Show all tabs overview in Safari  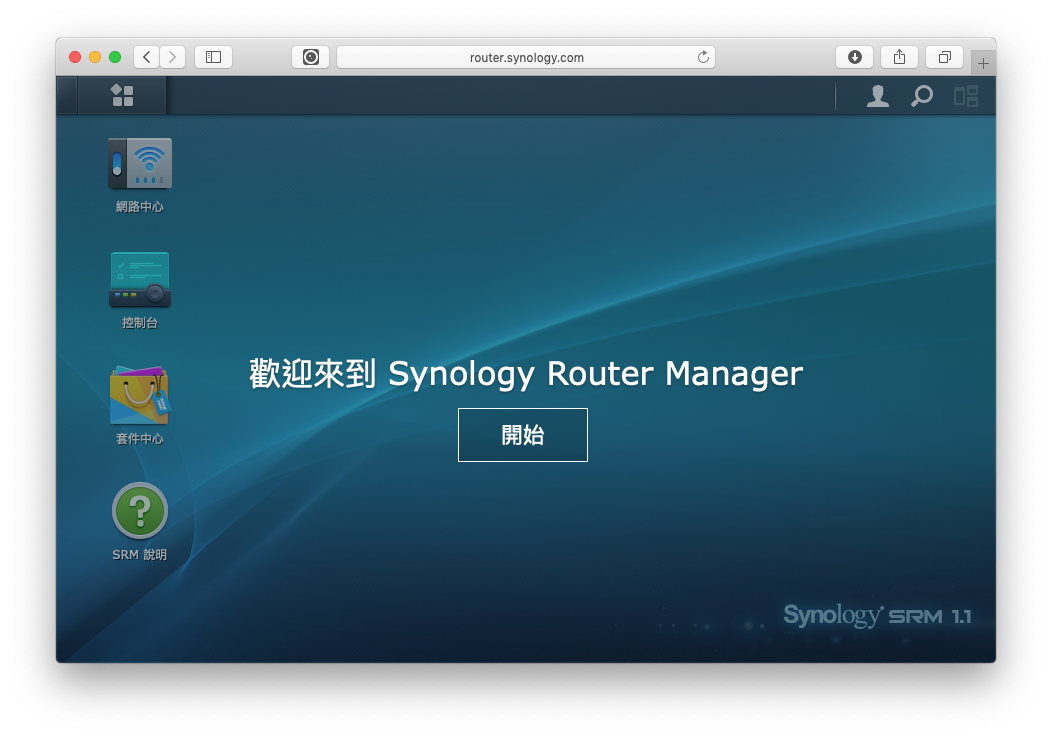click(945, 57)
